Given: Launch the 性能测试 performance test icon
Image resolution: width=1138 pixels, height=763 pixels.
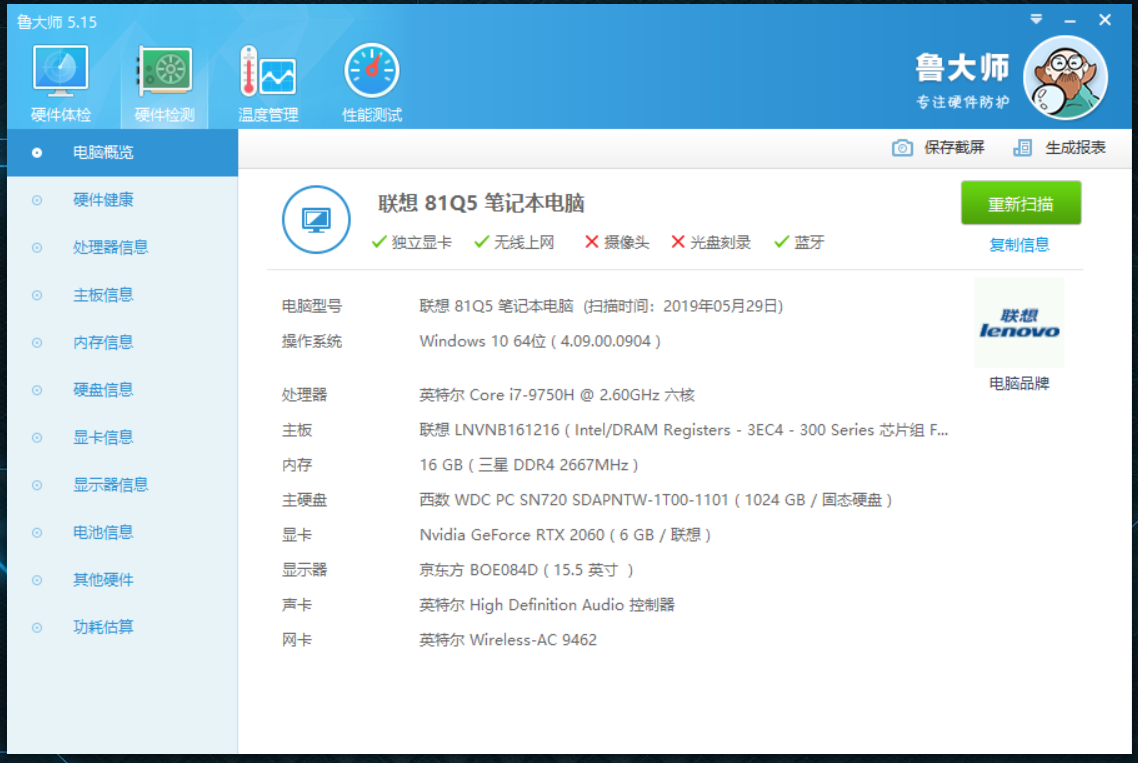Looking at the screenshot, I should 372,71.
